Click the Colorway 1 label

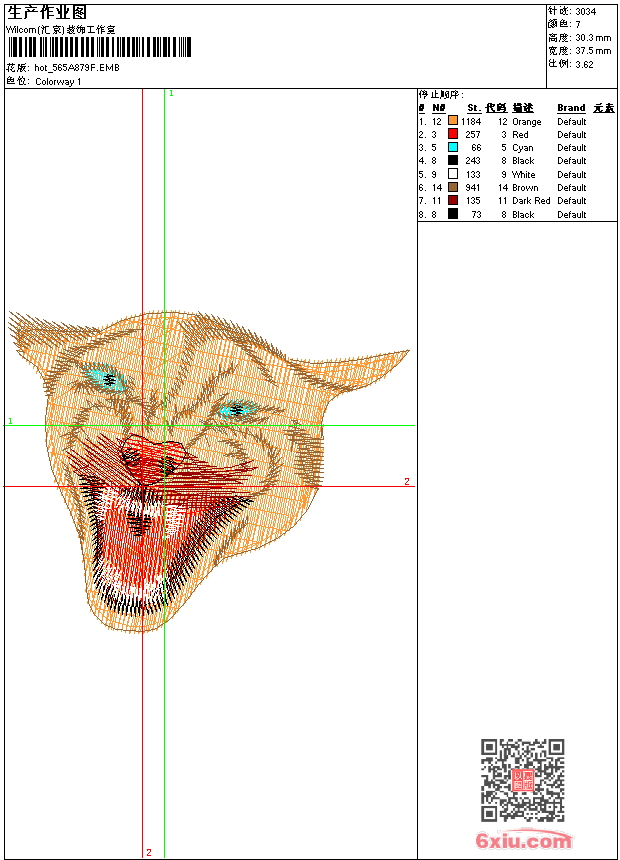pos(58,82)
